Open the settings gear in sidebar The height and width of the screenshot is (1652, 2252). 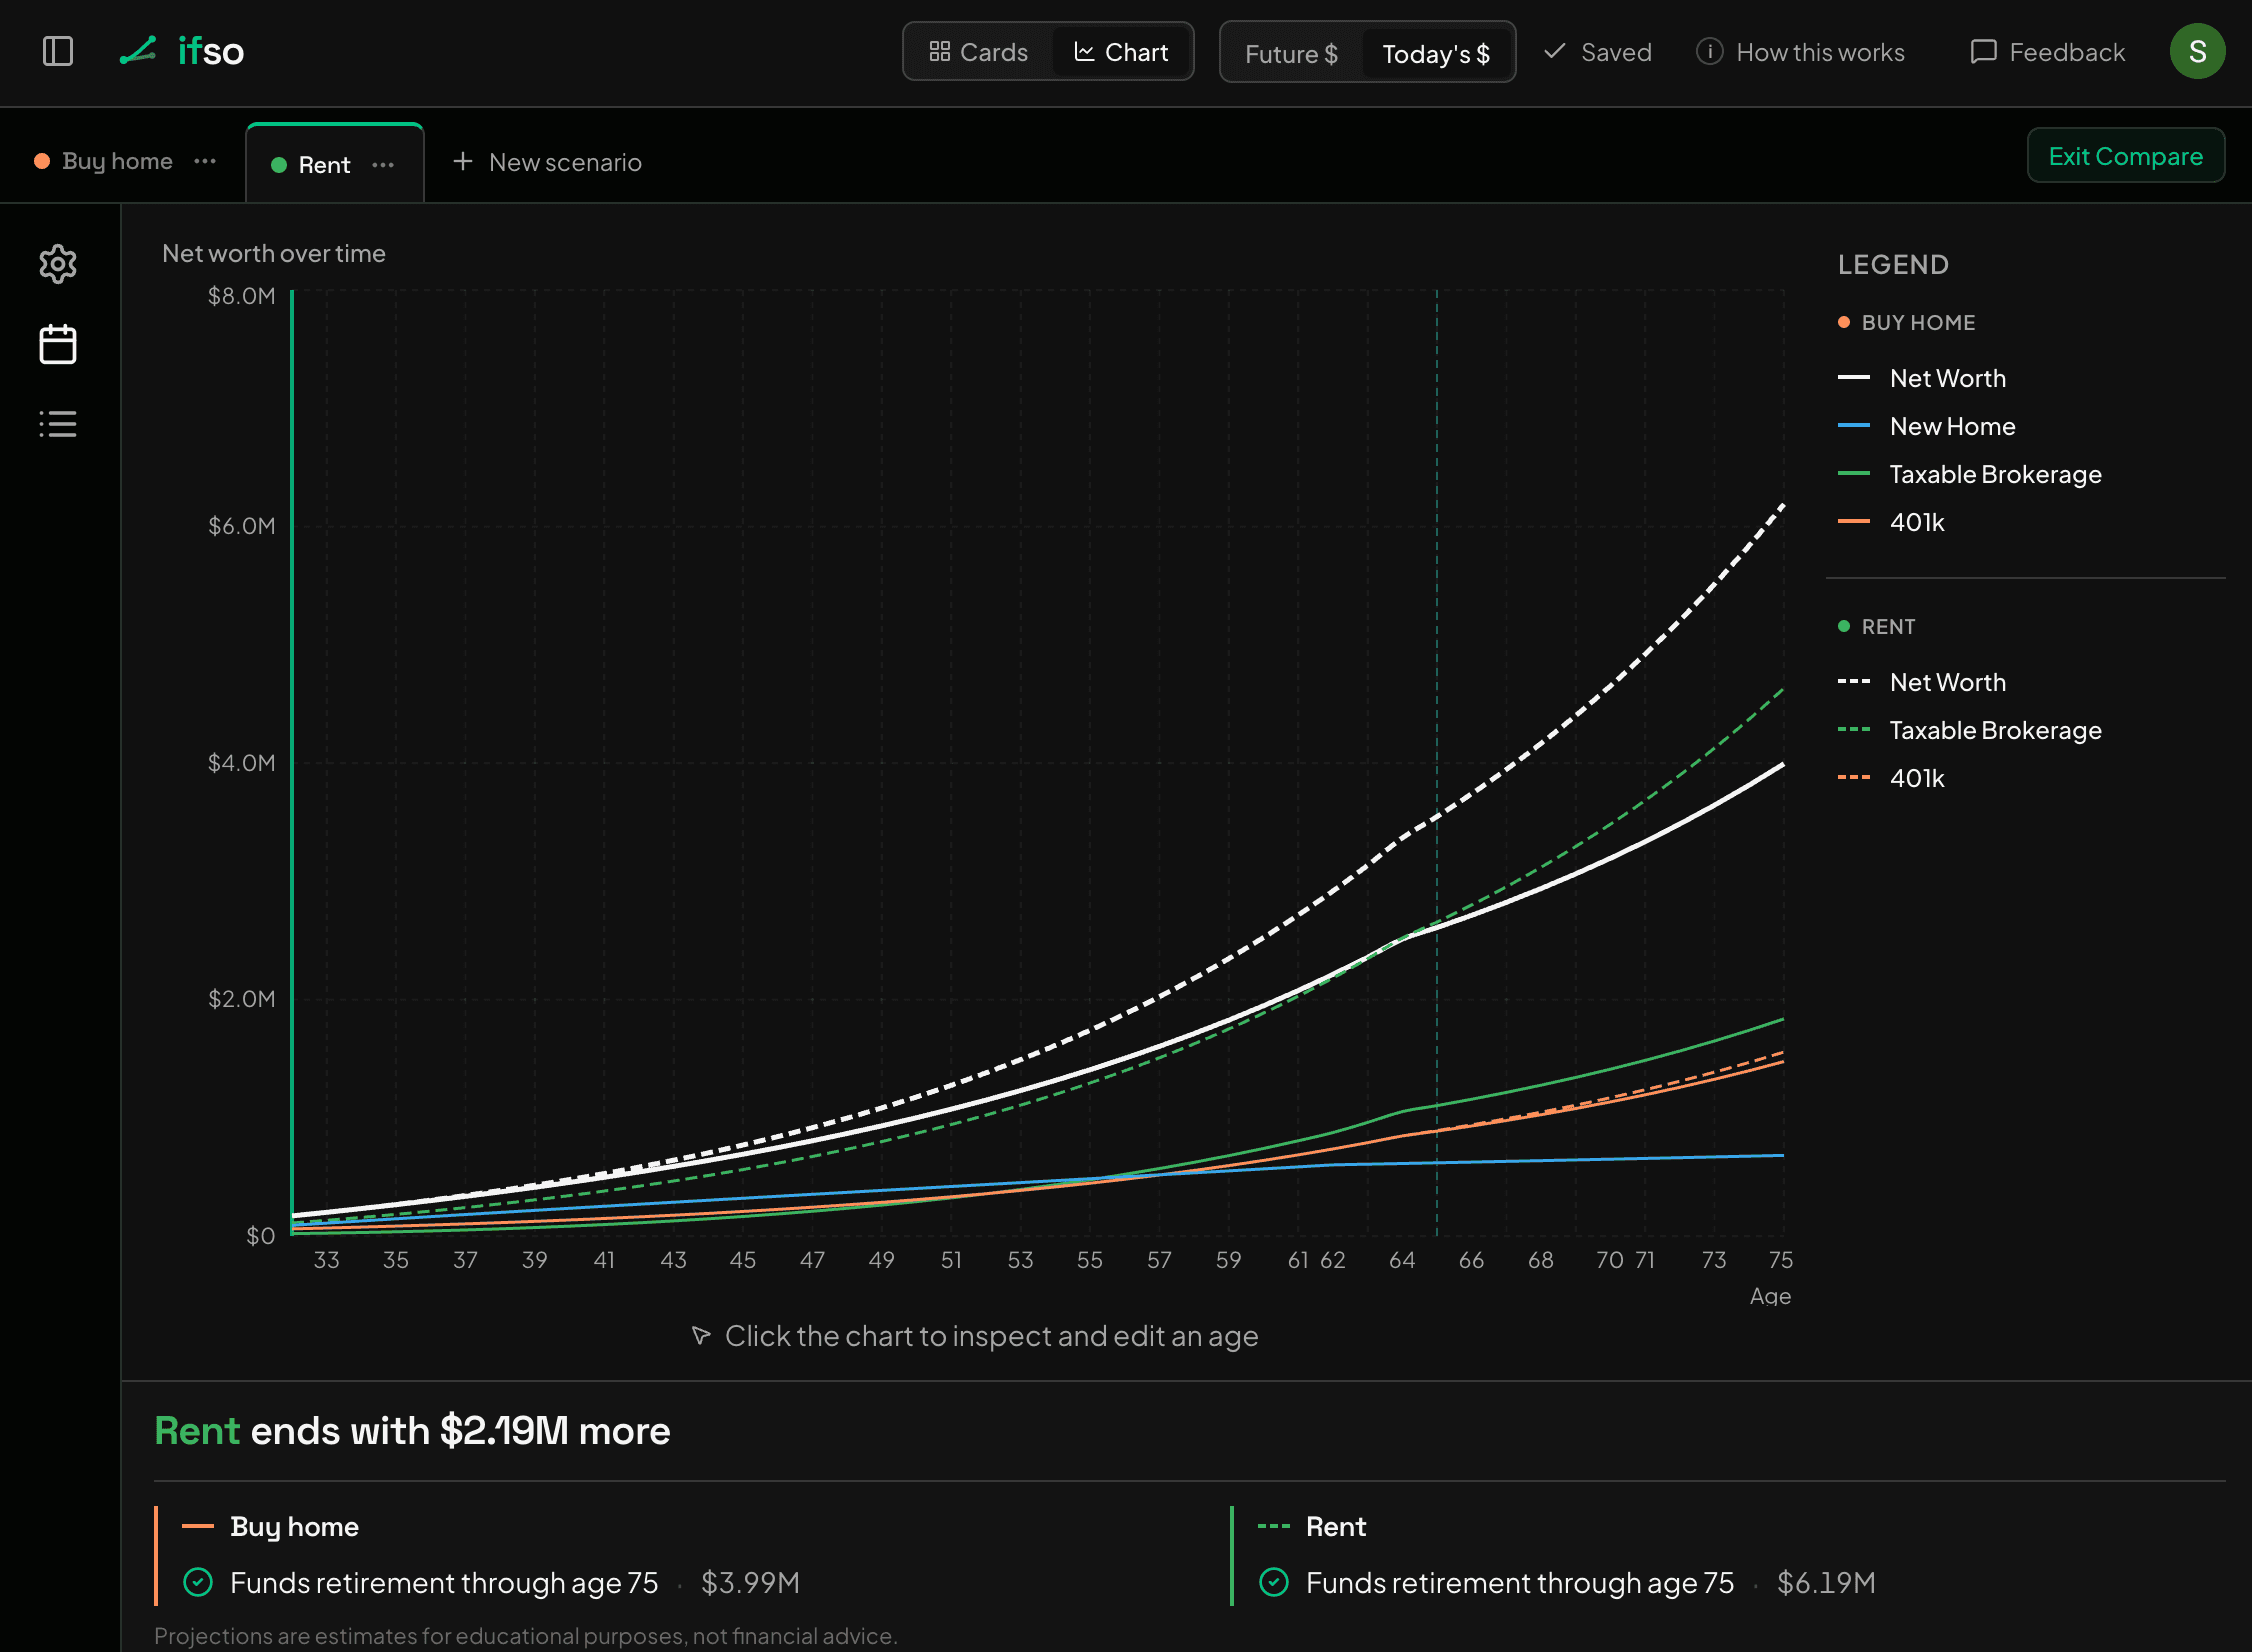[x=58, y=264]
